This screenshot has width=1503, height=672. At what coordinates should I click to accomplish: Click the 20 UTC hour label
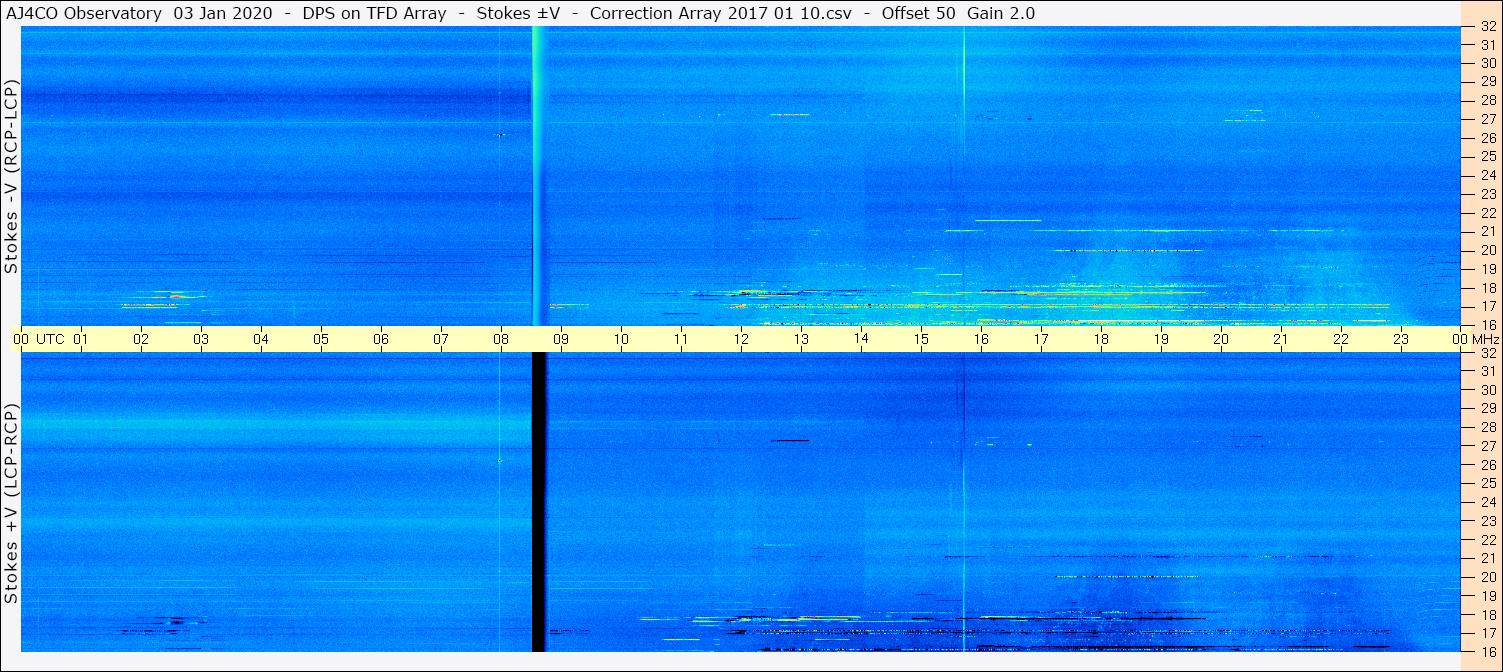(1221, 339)
